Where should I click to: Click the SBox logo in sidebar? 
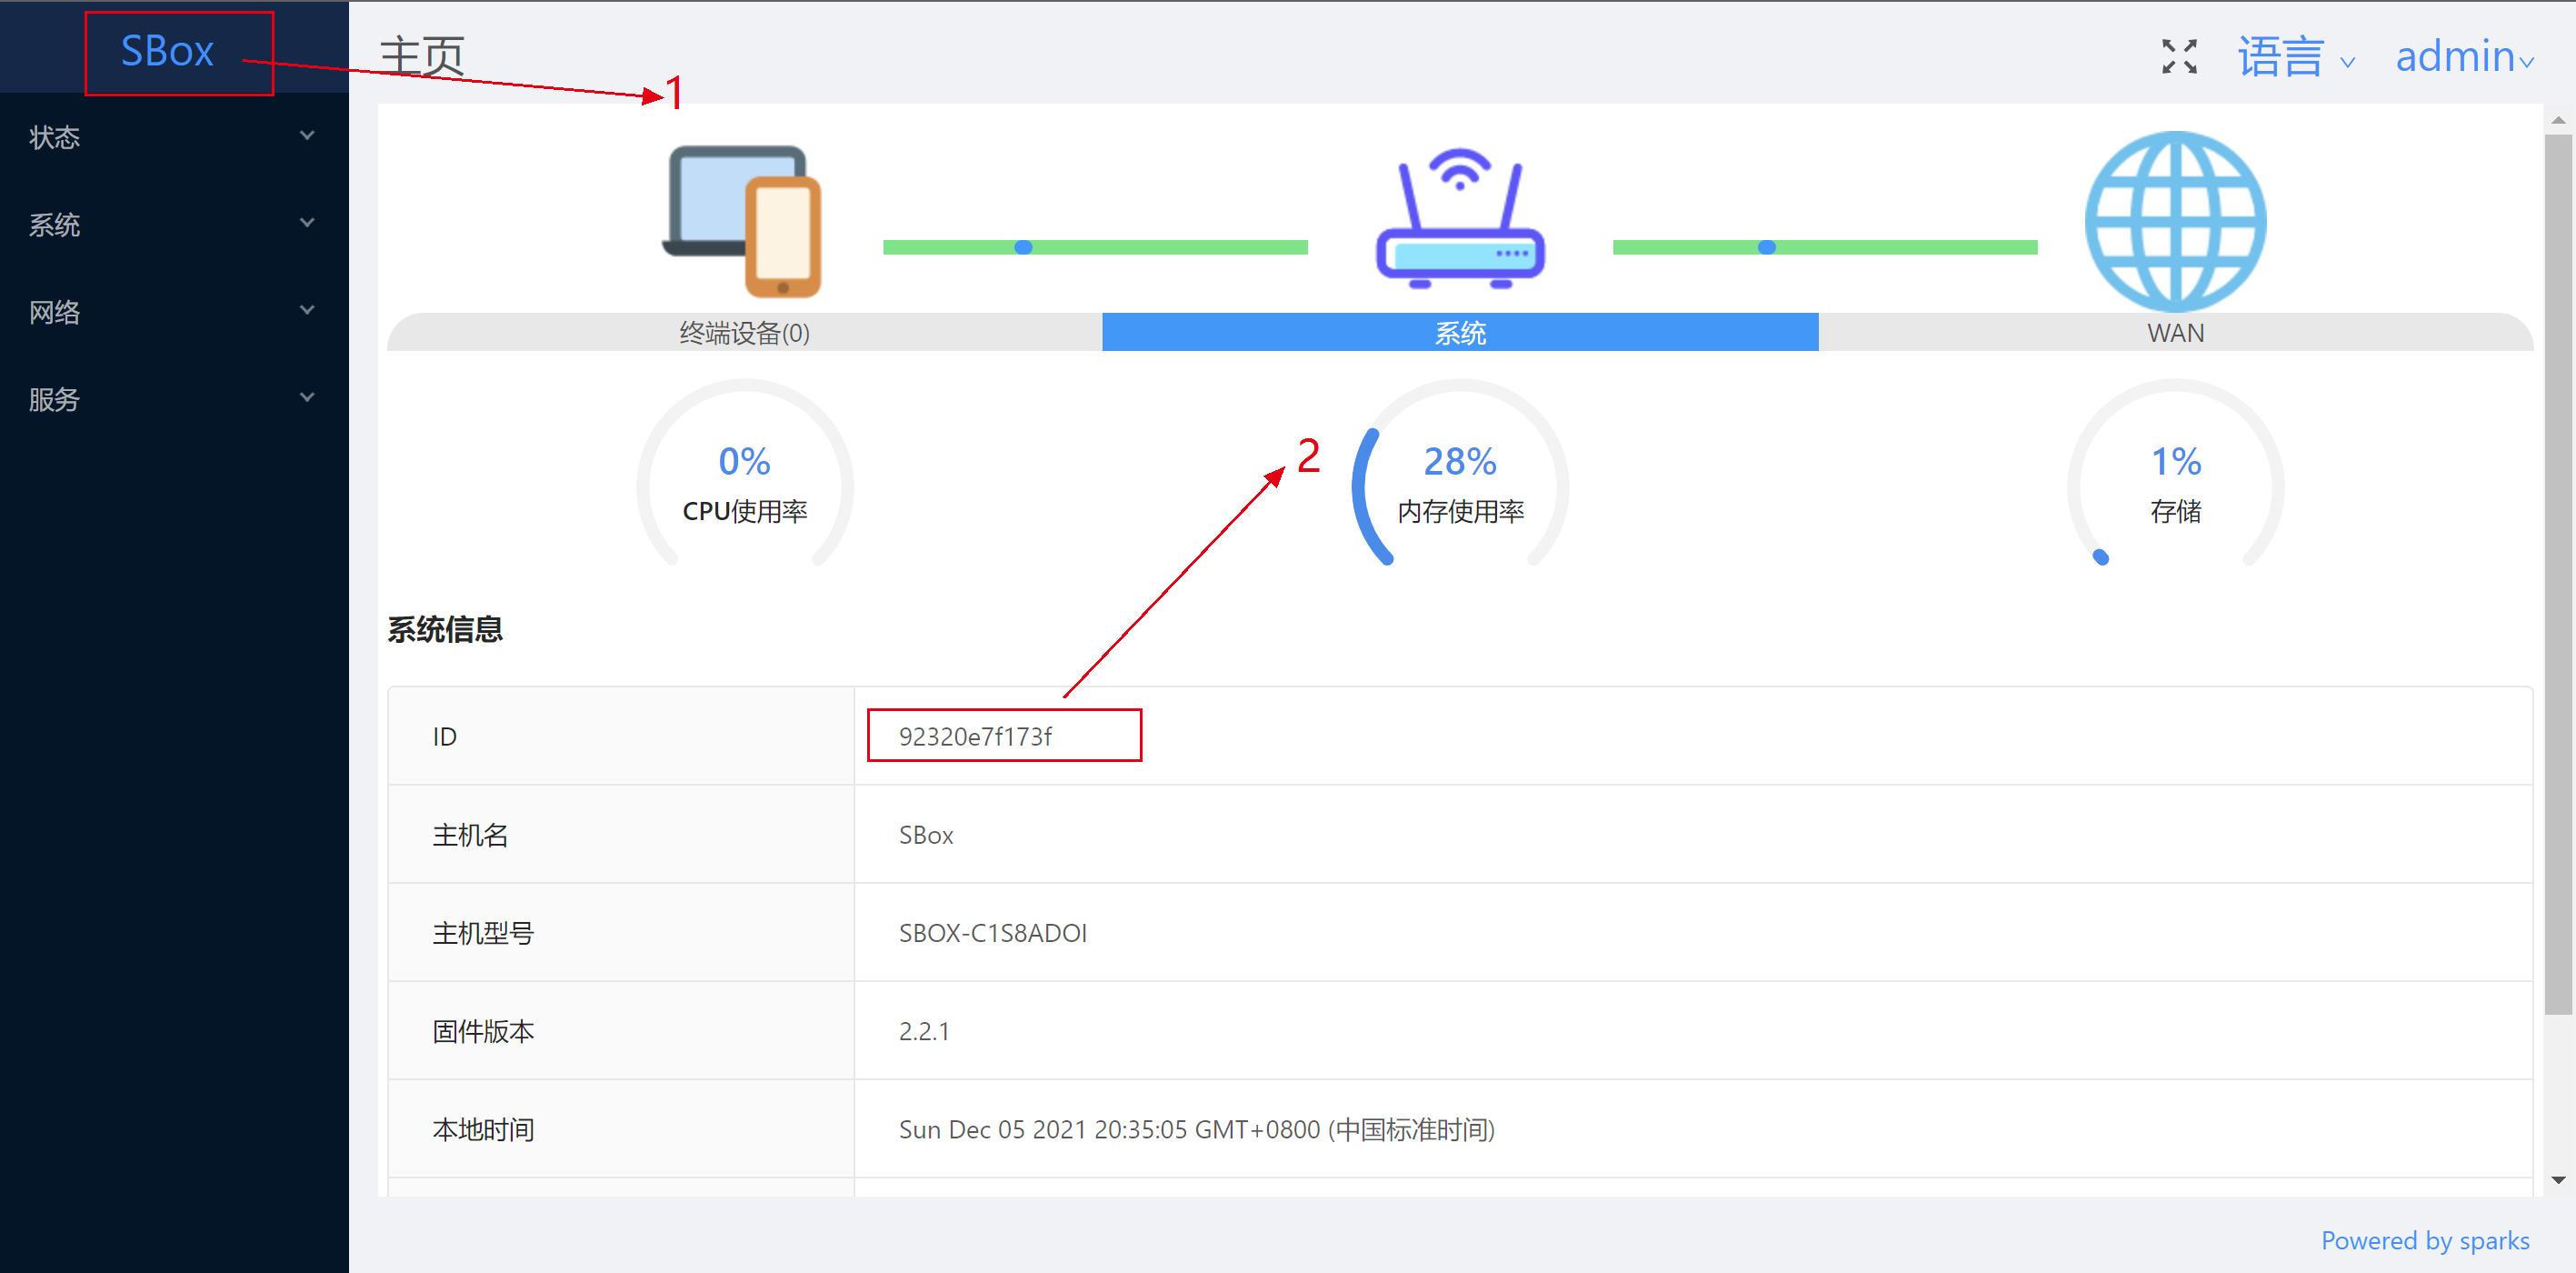pyautogui.click(x=168, y=52)
